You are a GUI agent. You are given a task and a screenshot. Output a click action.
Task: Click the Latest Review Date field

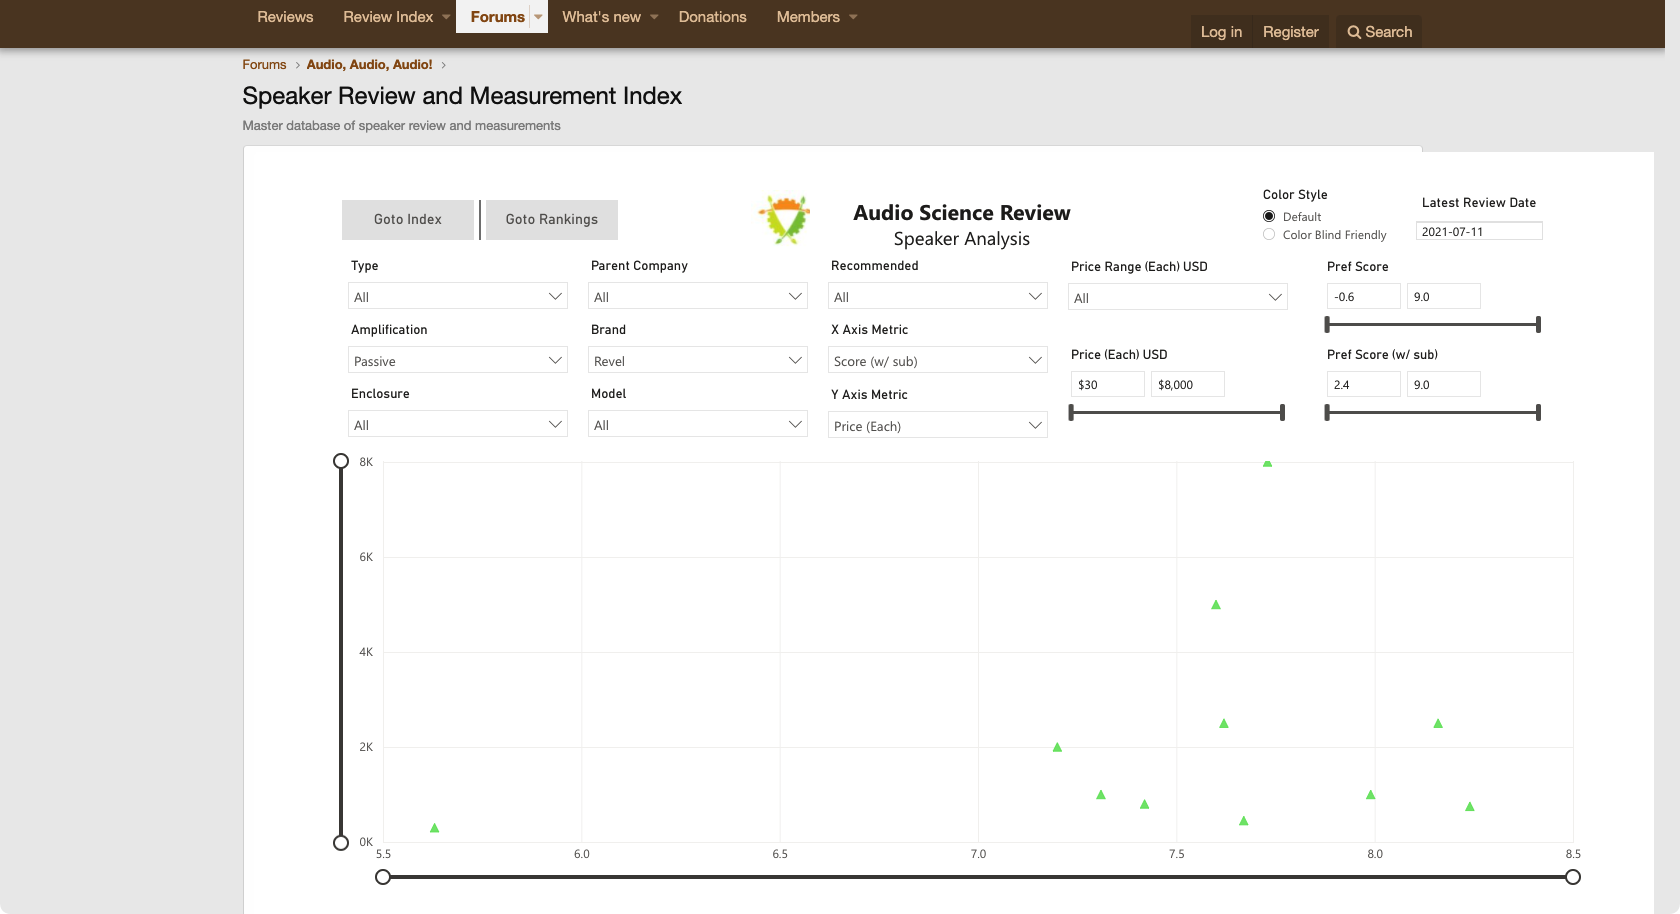1479,231
